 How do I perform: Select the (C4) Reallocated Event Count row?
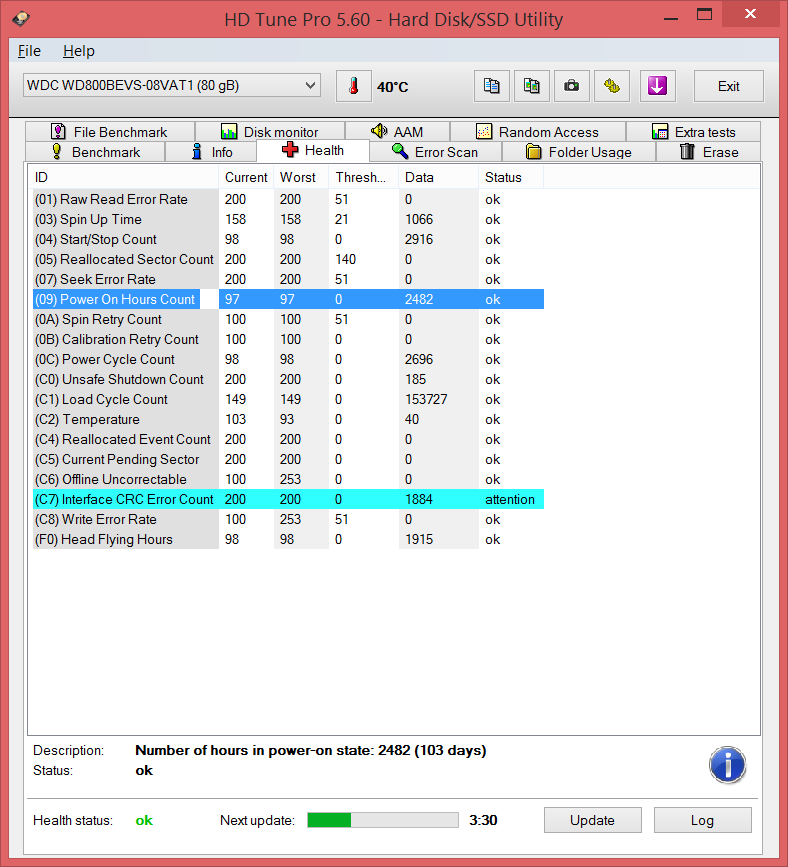point(288,439)
